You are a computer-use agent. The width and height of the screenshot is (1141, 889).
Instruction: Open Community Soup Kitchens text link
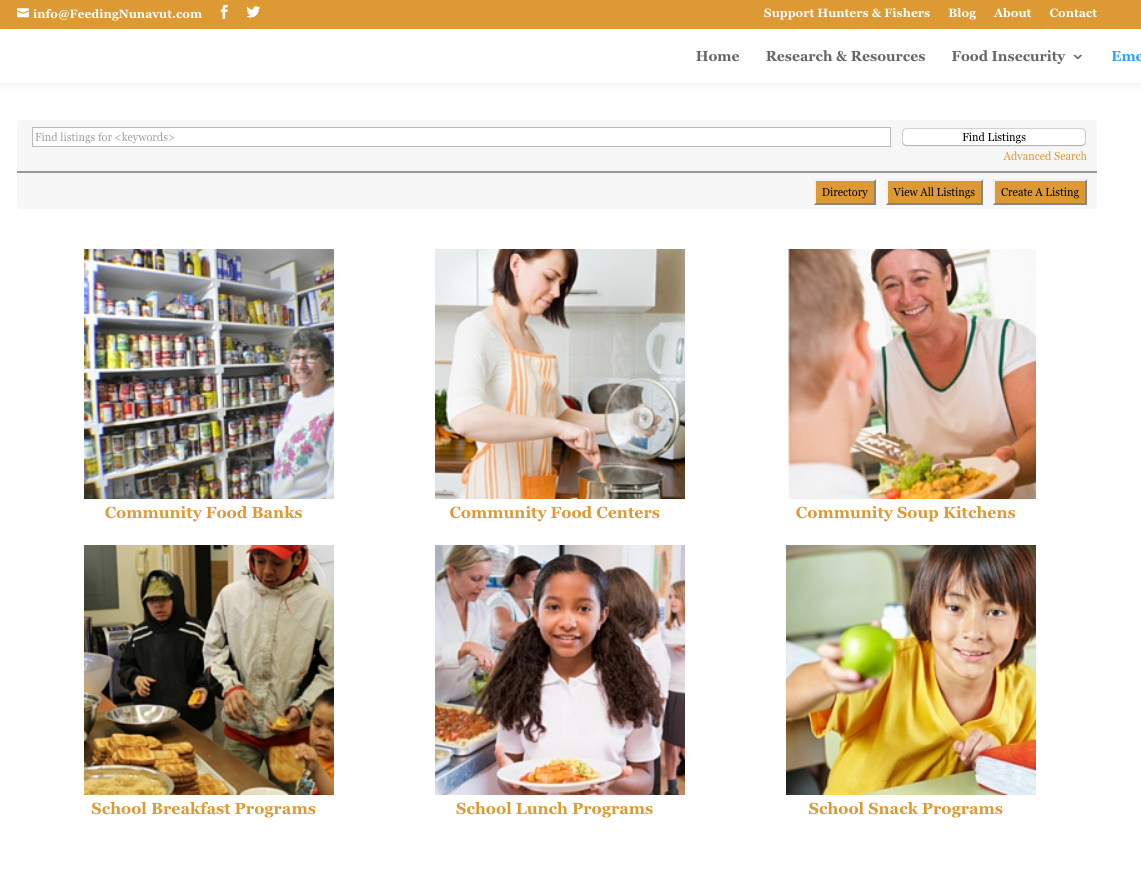[x=905, y=513]
